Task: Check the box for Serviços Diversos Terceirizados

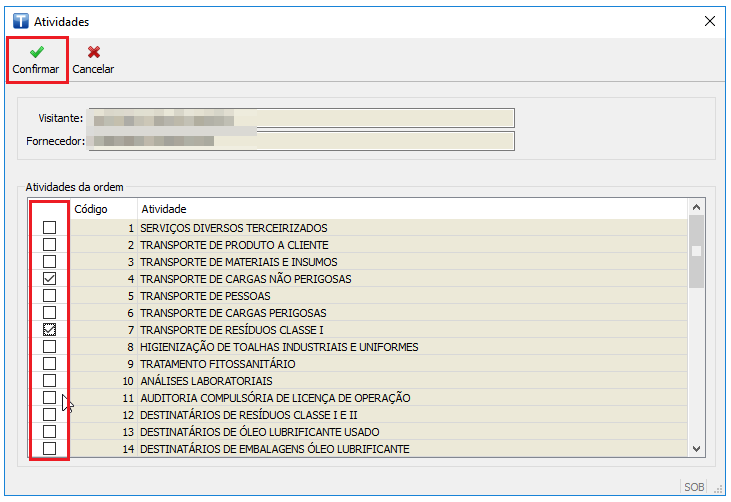Action: tap(49, 228)
